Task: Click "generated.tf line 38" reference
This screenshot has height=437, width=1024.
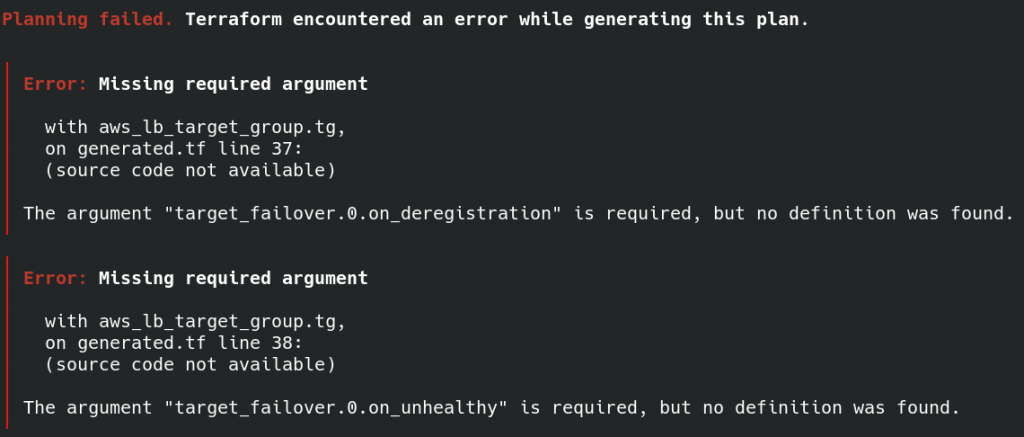Action: coord(187,344)
